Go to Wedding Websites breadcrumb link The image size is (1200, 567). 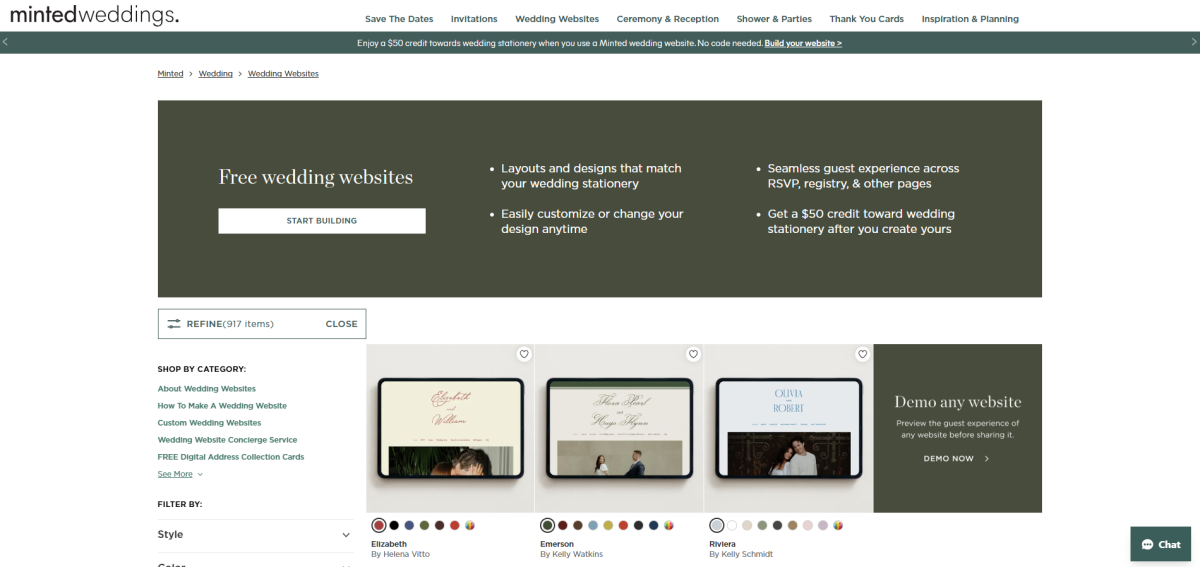tap(283, 74)
